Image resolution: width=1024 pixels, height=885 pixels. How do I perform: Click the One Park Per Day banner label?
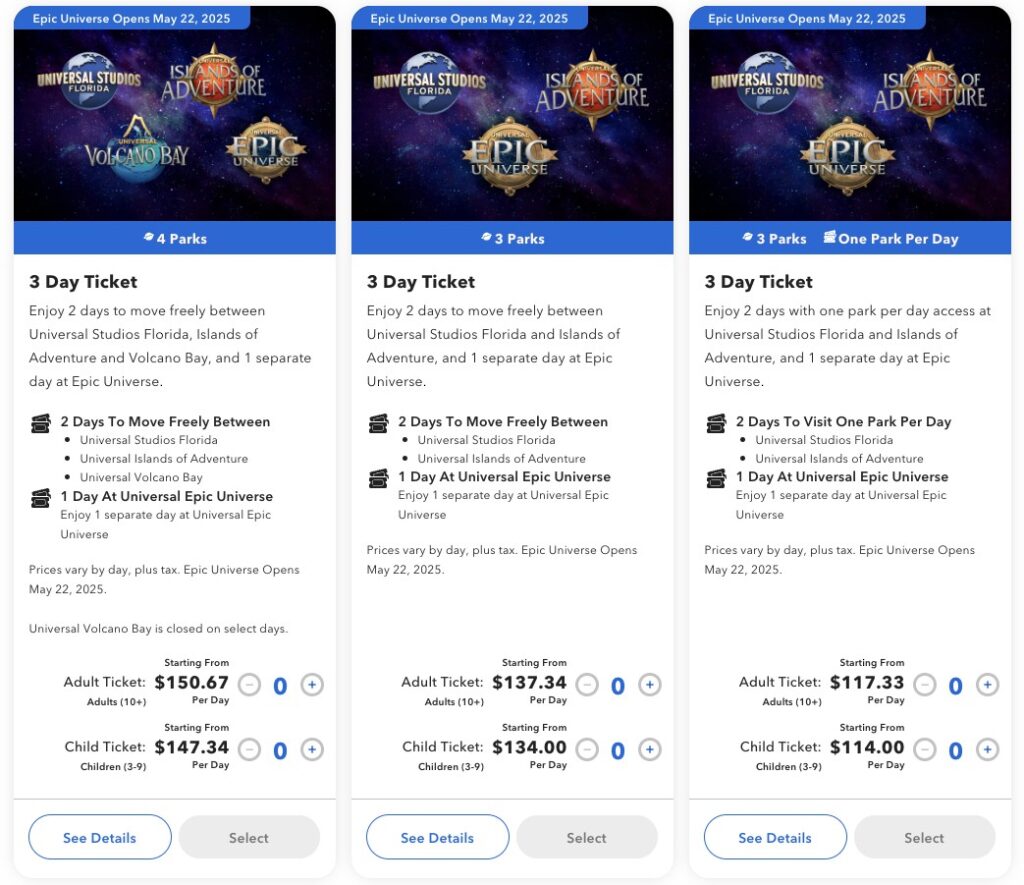pyautogui.click(x=898, y=238)
